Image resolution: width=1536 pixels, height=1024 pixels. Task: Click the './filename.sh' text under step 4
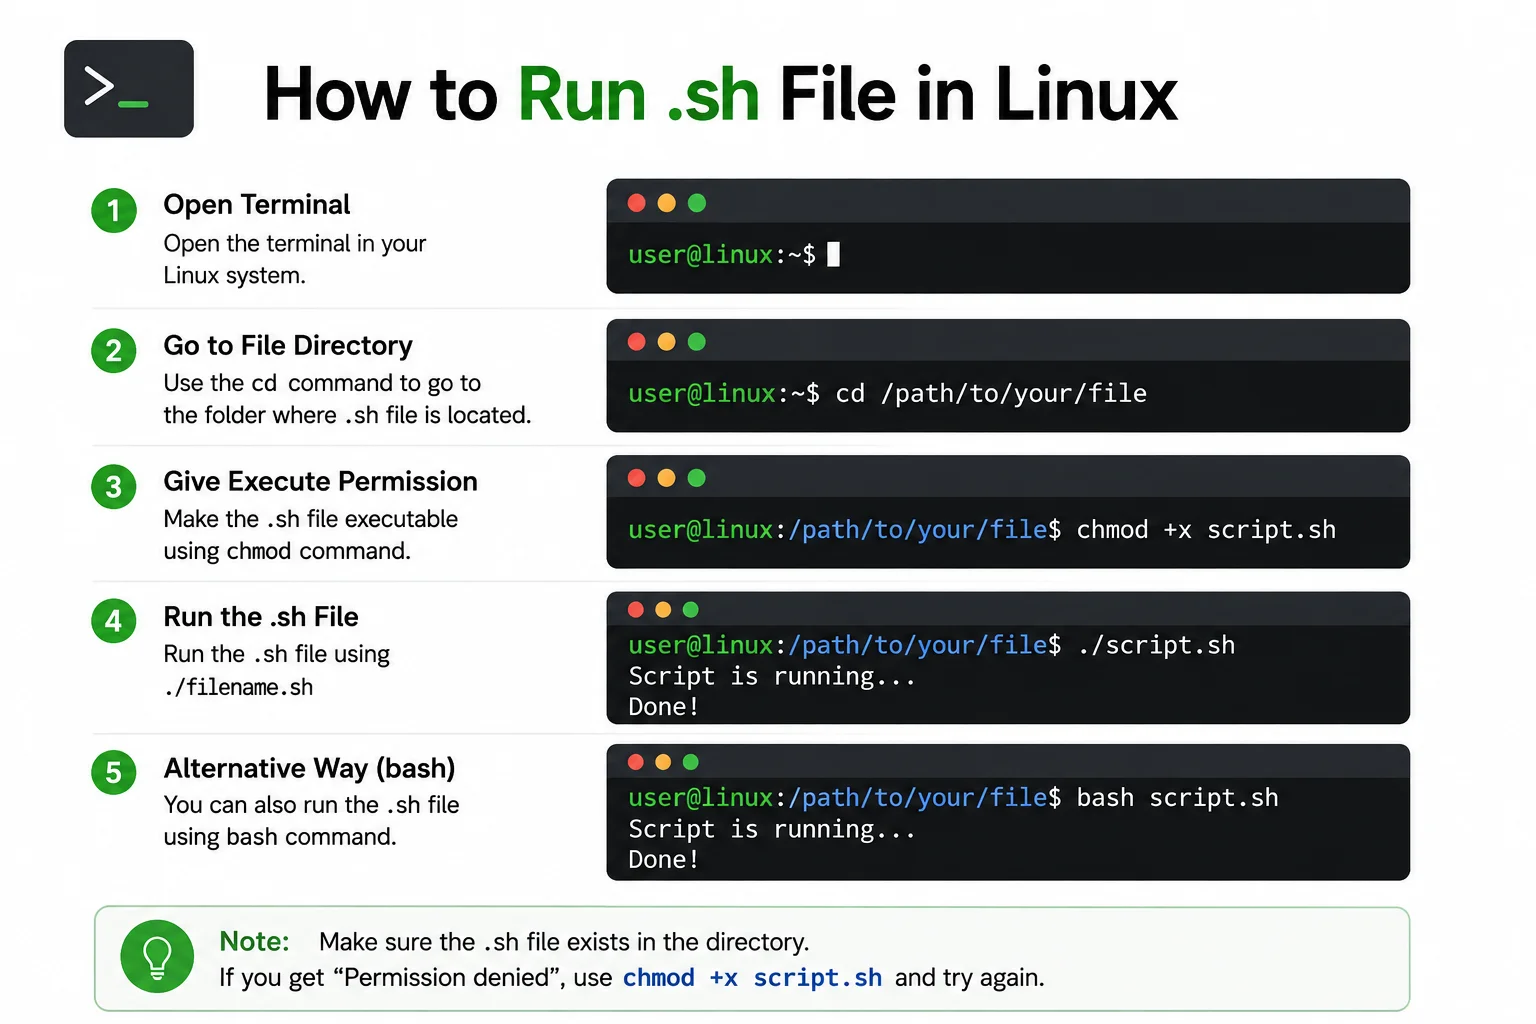point(238,688)
